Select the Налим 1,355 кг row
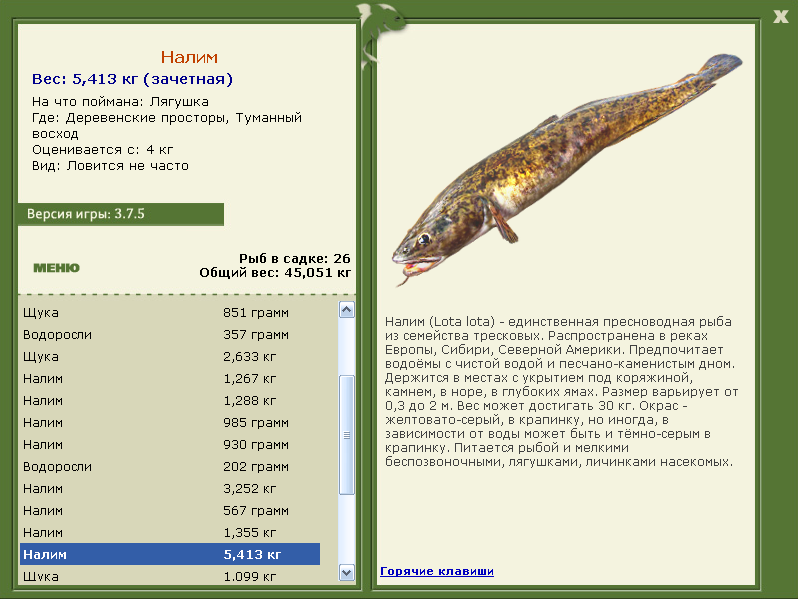 coord(170,532)
